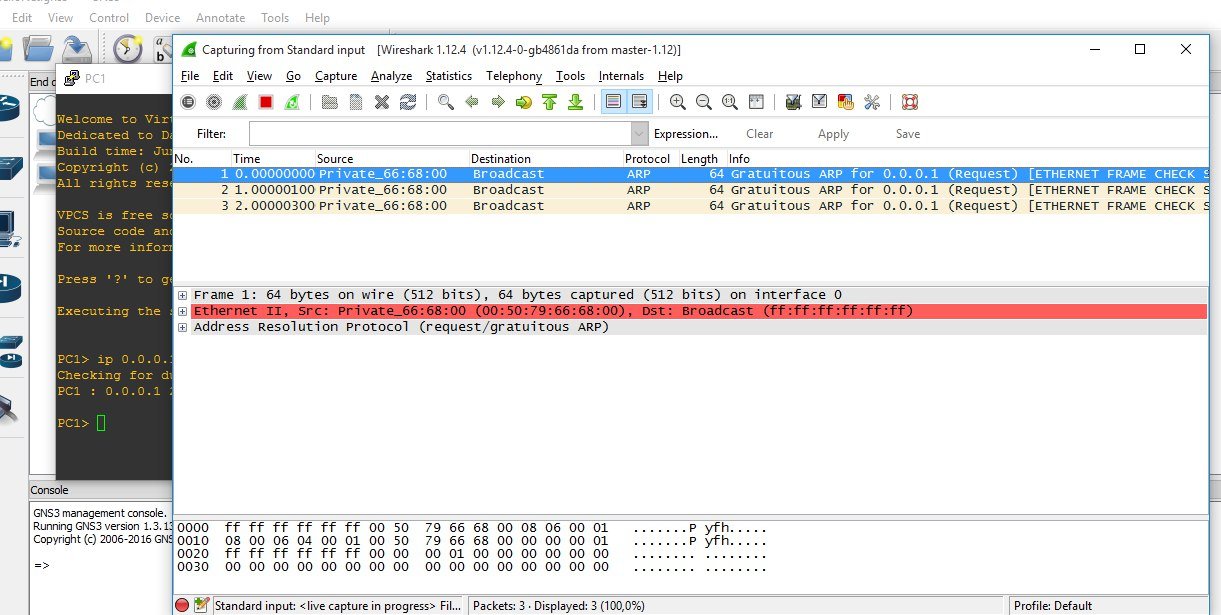Select packet 1 at time 0.00000000
Image resolution: width=1221 pixels, height=615 pixels.
(x=690, y=174)
